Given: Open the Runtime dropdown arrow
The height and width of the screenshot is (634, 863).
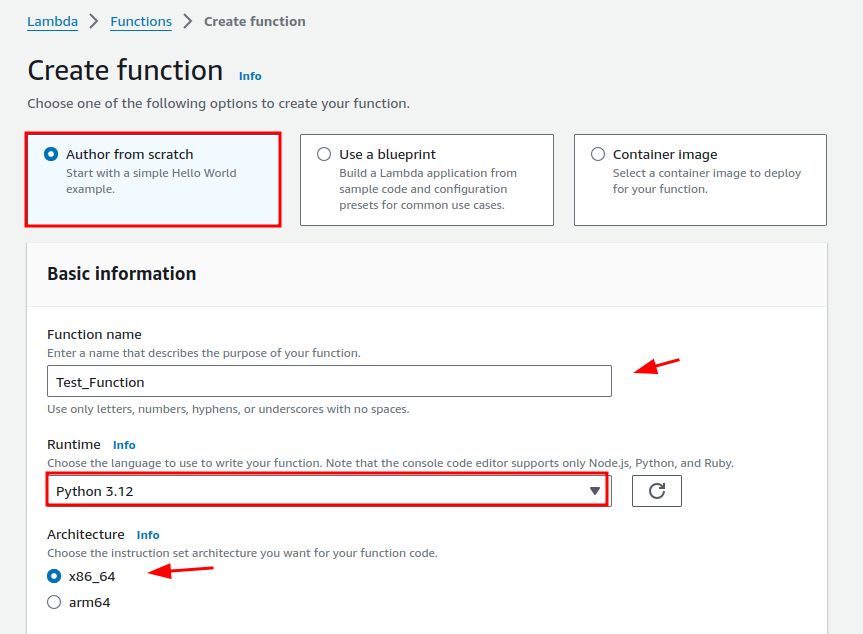Looking at the screenshot, I should [x=594, y=491].
